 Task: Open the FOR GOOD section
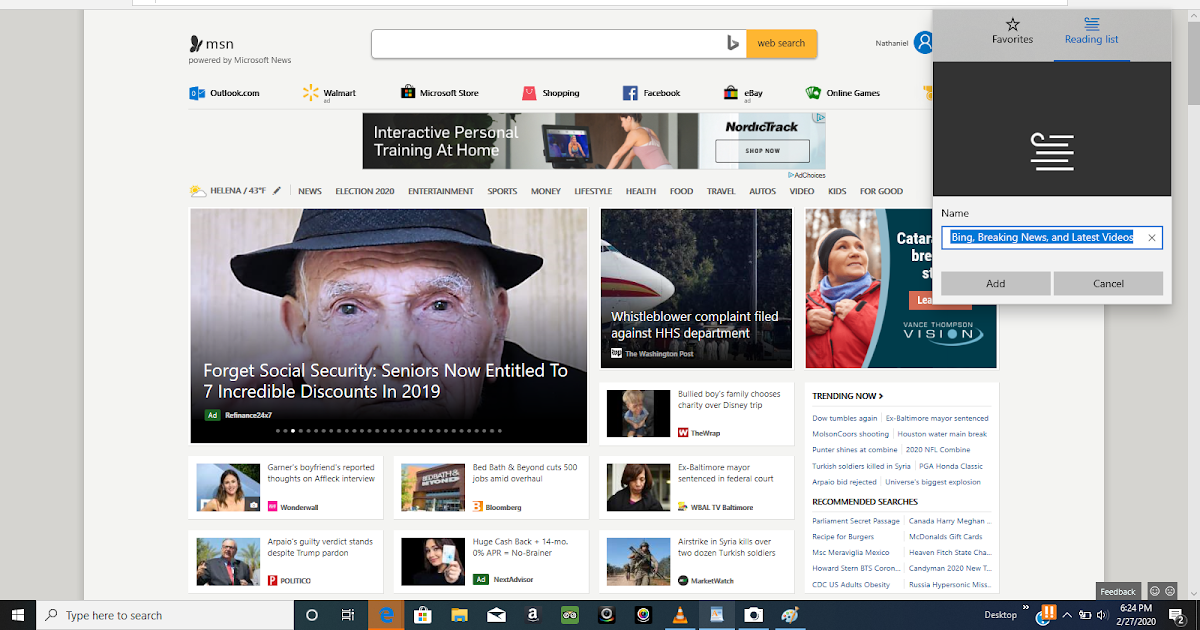pos(881,191)
